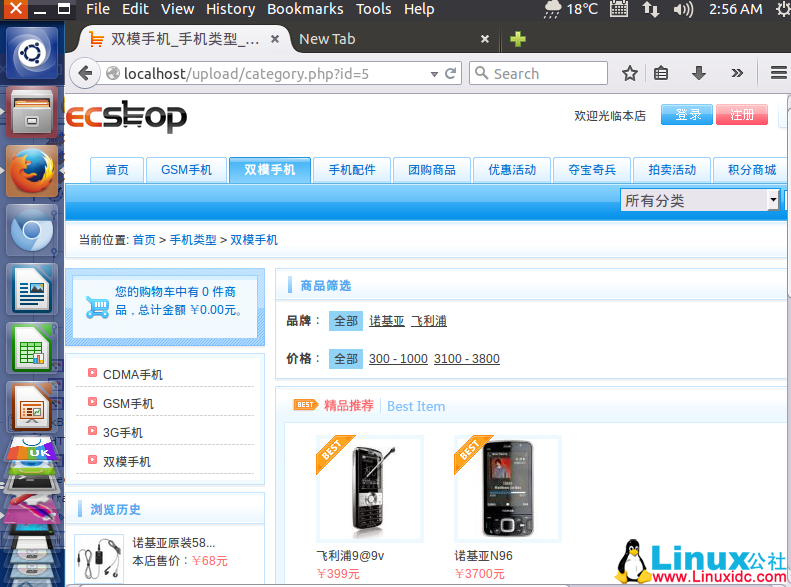Open CDMA手机 sidebar category

click(x=133, y=375)
